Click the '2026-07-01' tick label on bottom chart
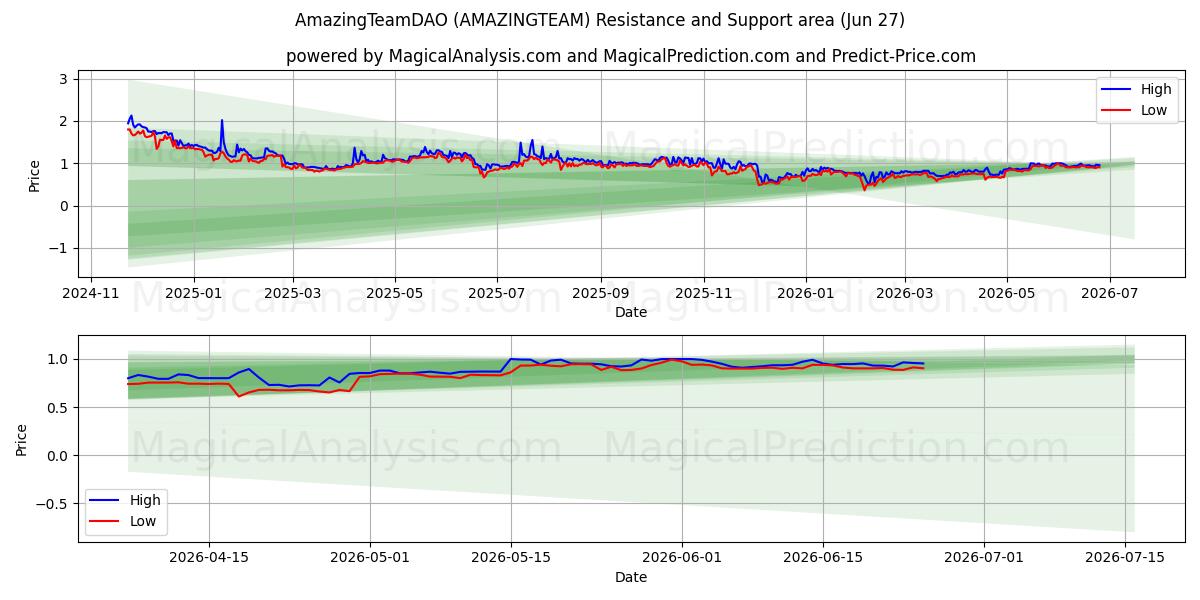The height and width of the screenshot is (600, 1200). click(984, 559)
